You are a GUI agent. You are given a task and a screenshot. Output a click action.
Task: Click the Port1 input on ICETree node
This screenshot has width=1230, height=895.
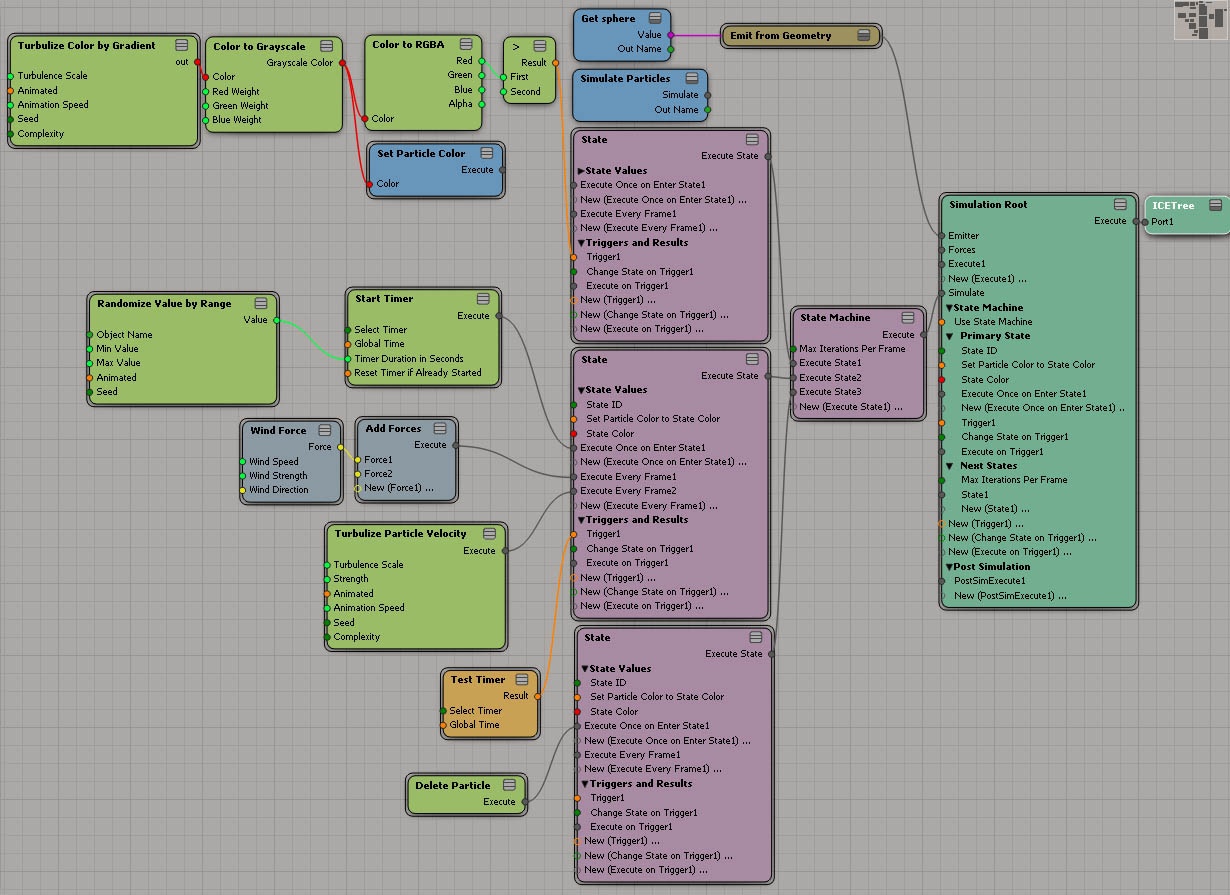[x=1146, y=222]
